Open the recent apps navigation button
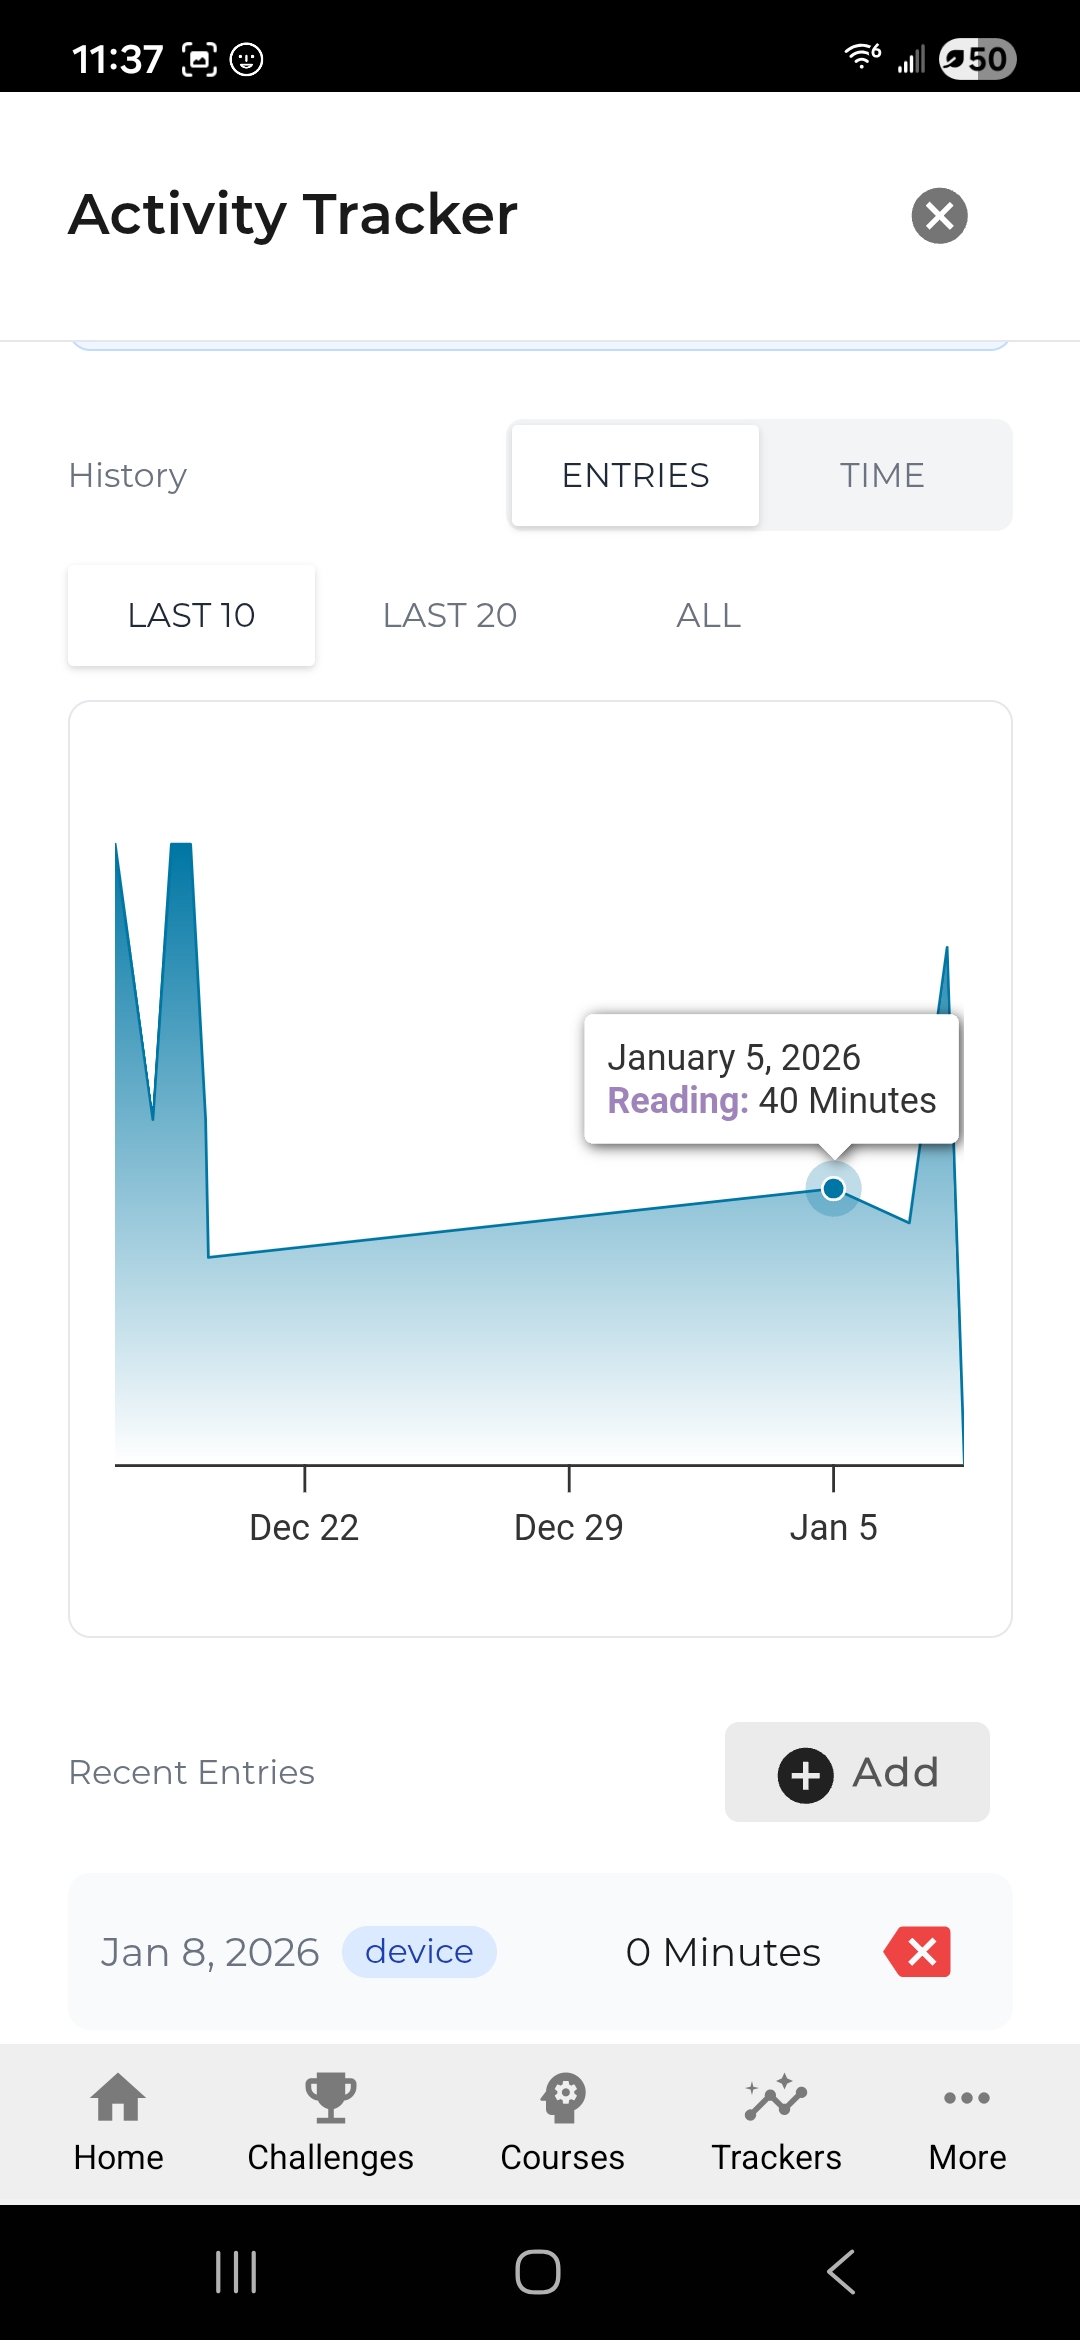1080x2340 pixels. point(236,2272)
